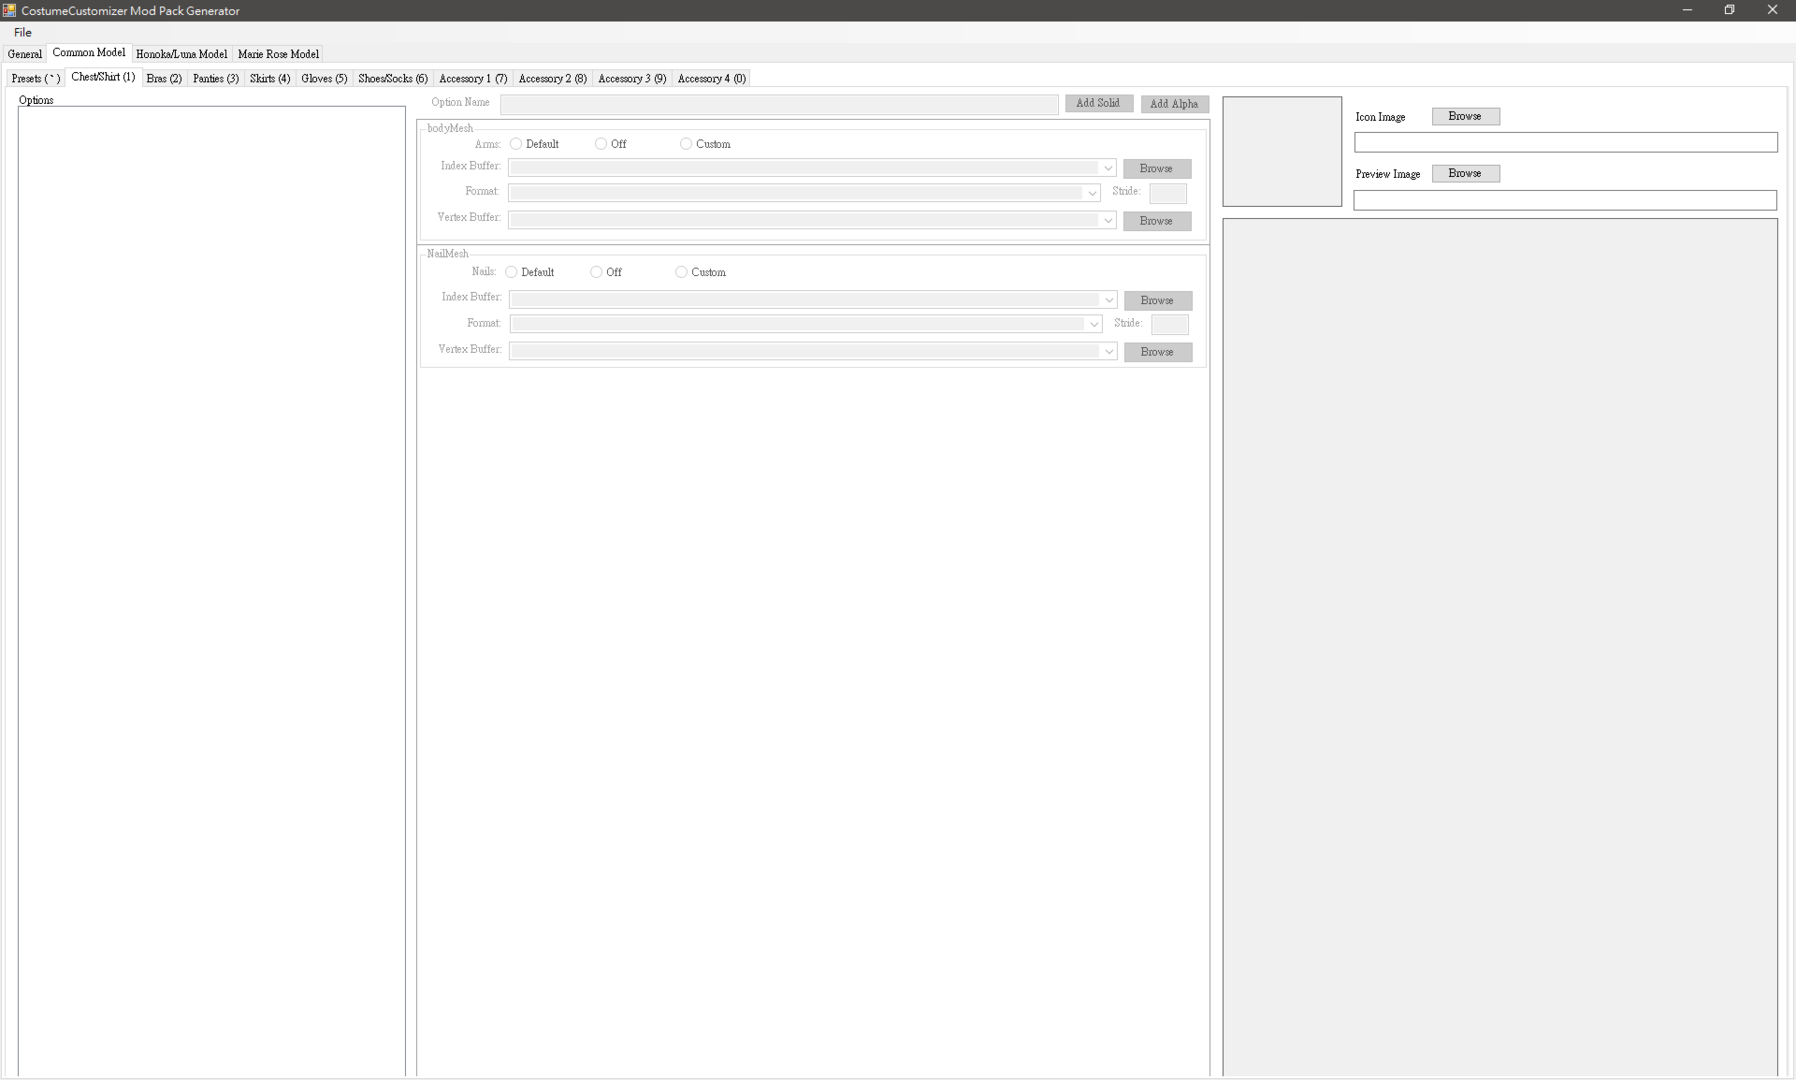Browse for an Icon Image

tap(1465, 116)
